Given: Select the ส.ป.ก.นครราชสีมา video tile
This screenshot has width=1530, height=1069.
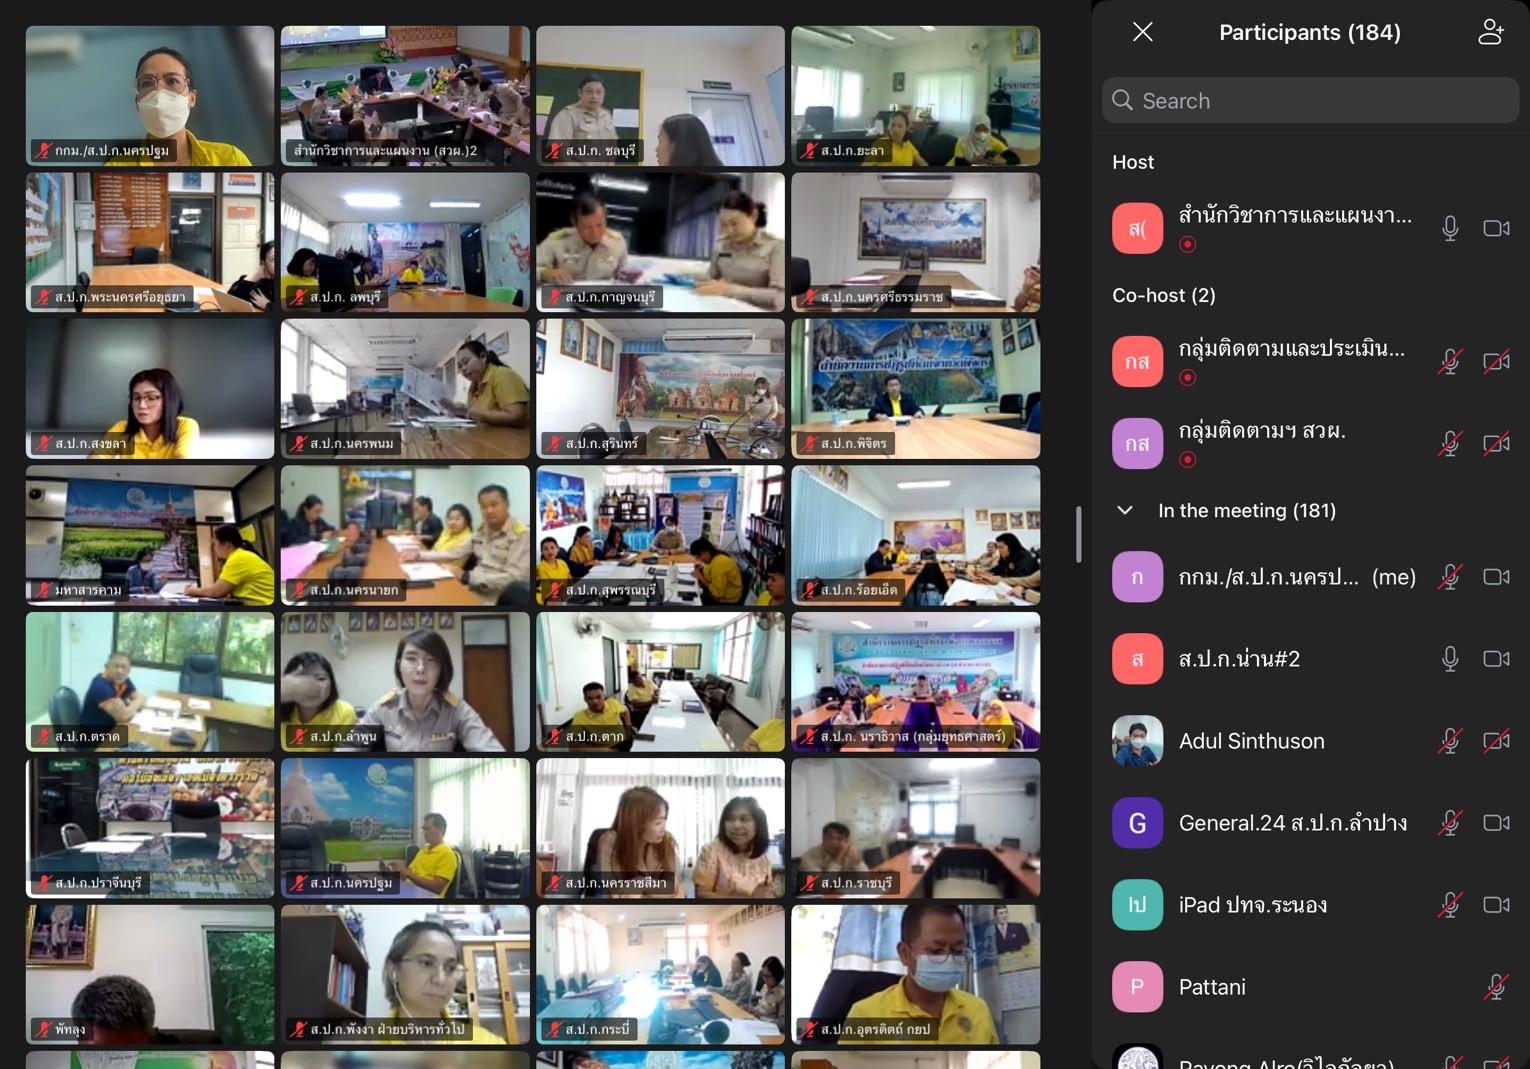Looking at the screenshot, I should (660, 828).
